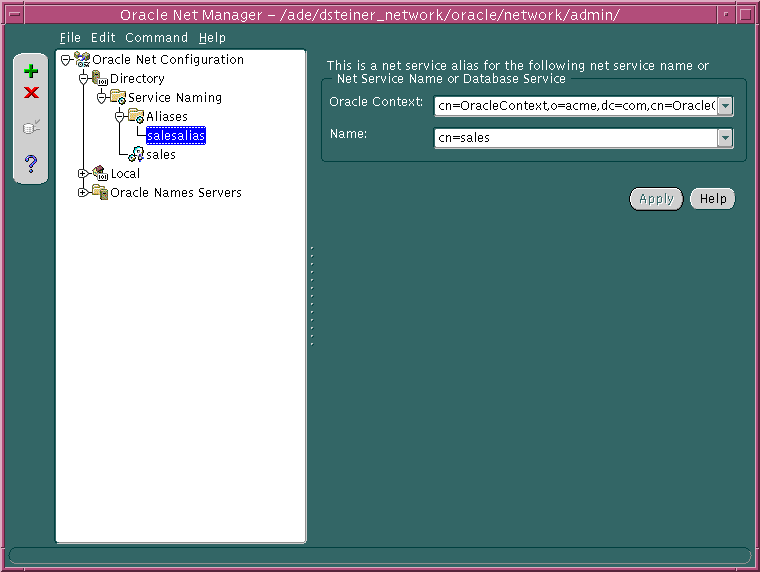The width and height of the screenshot is (760, 572).
Task: Open the Command menu
Action: coord(156,38)
